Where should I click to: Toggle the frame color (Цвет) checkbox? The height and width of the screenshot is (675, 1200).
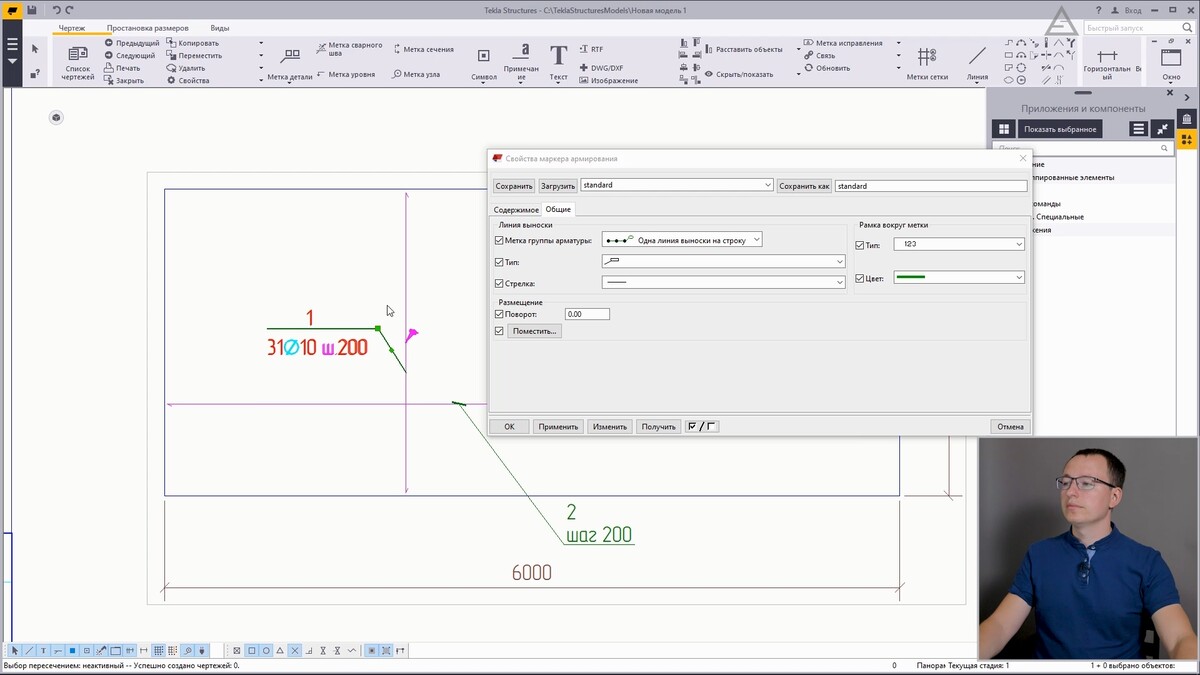(860, 278)
